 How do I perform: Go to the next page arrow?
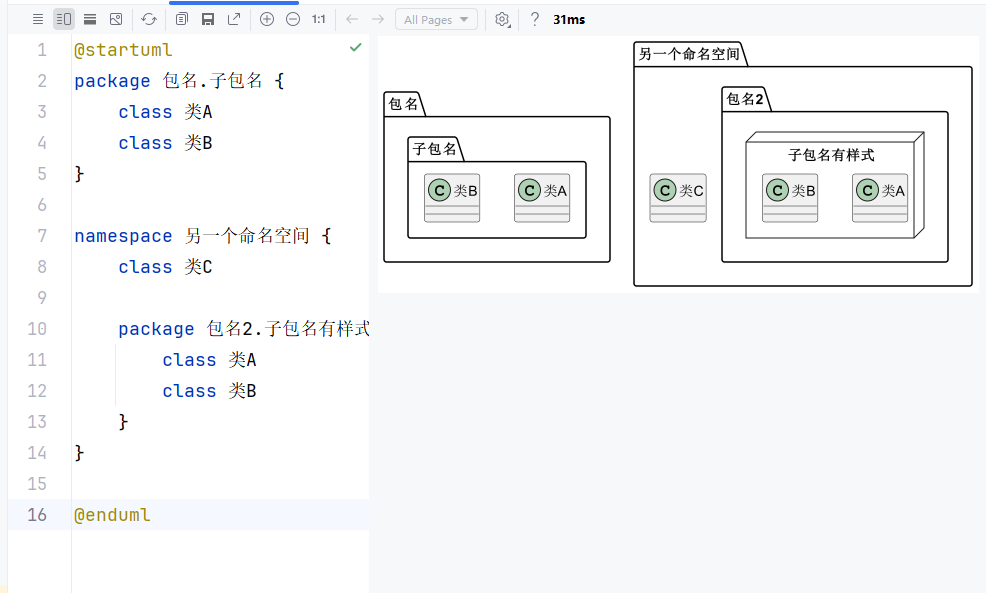click(x=377, y=19)
